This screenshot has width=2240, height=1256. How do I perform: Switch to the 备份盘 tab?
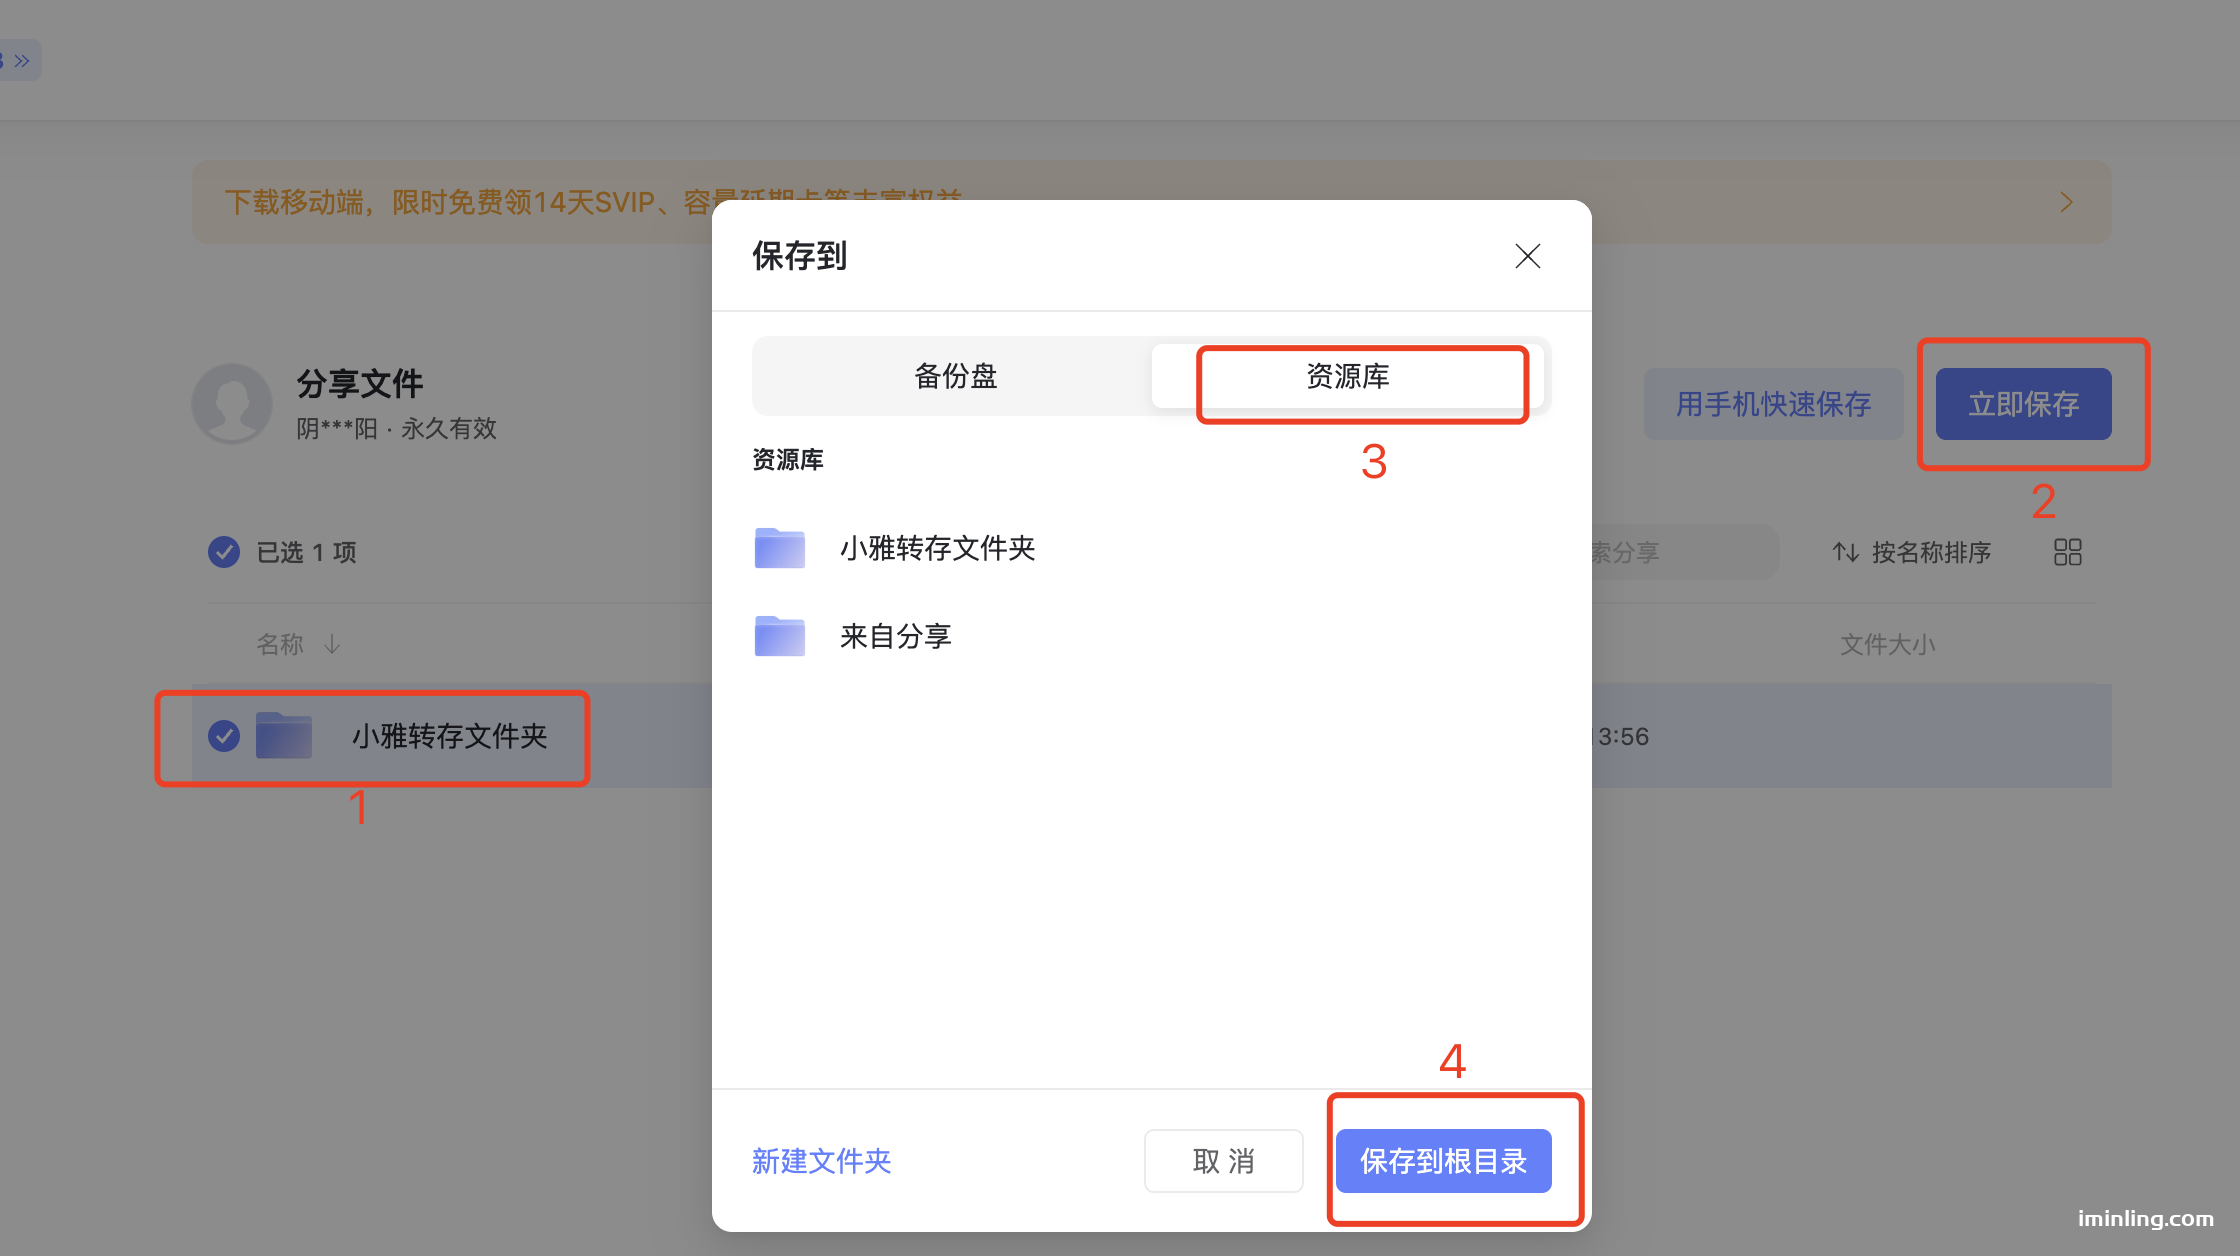coord(955,376)
